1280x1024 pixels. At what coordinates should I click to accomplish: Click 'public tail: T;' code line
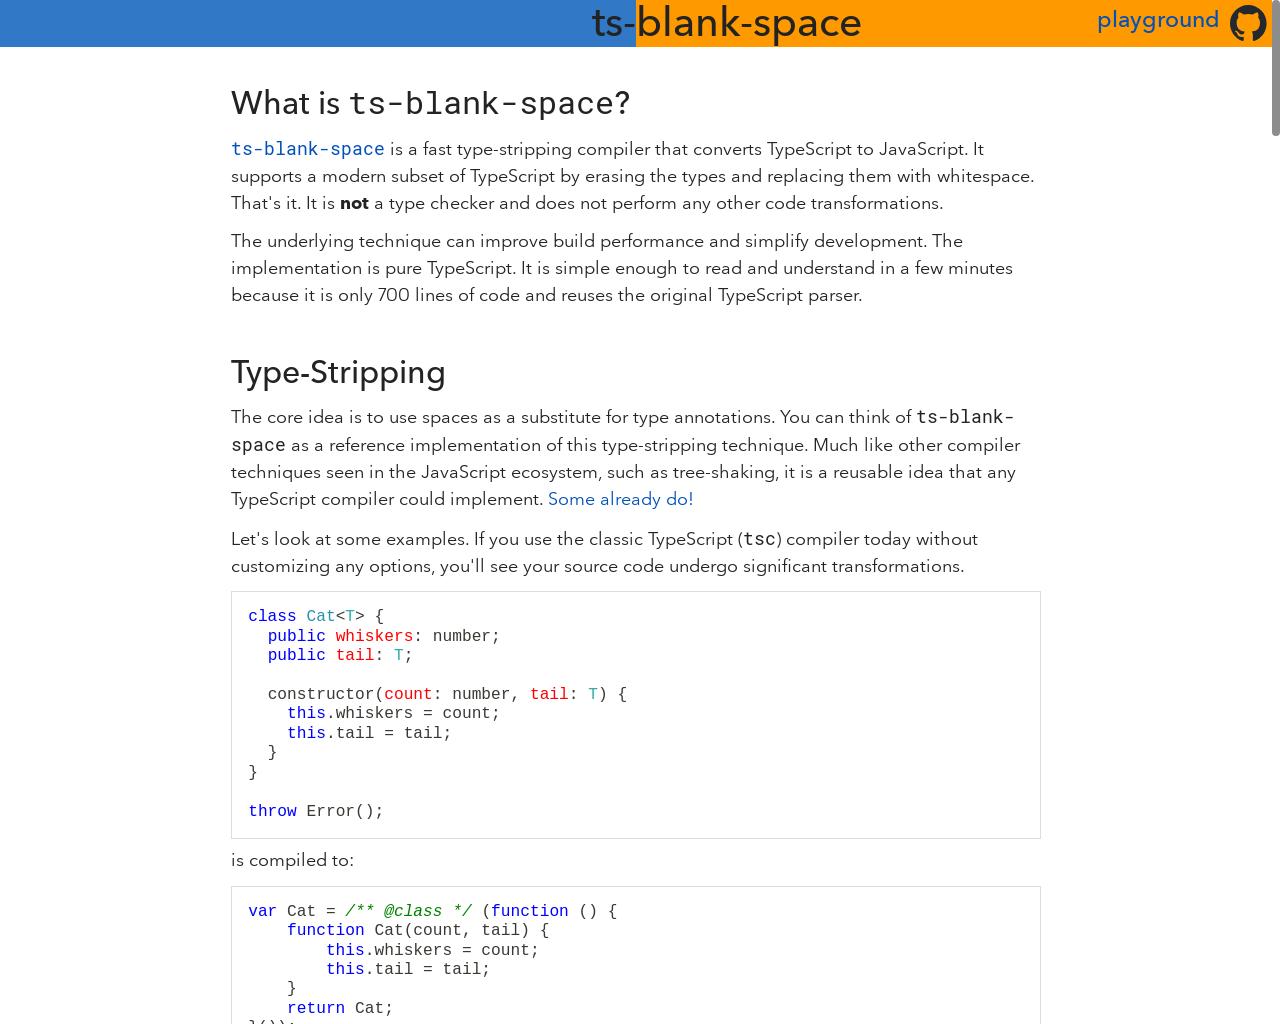340,656
